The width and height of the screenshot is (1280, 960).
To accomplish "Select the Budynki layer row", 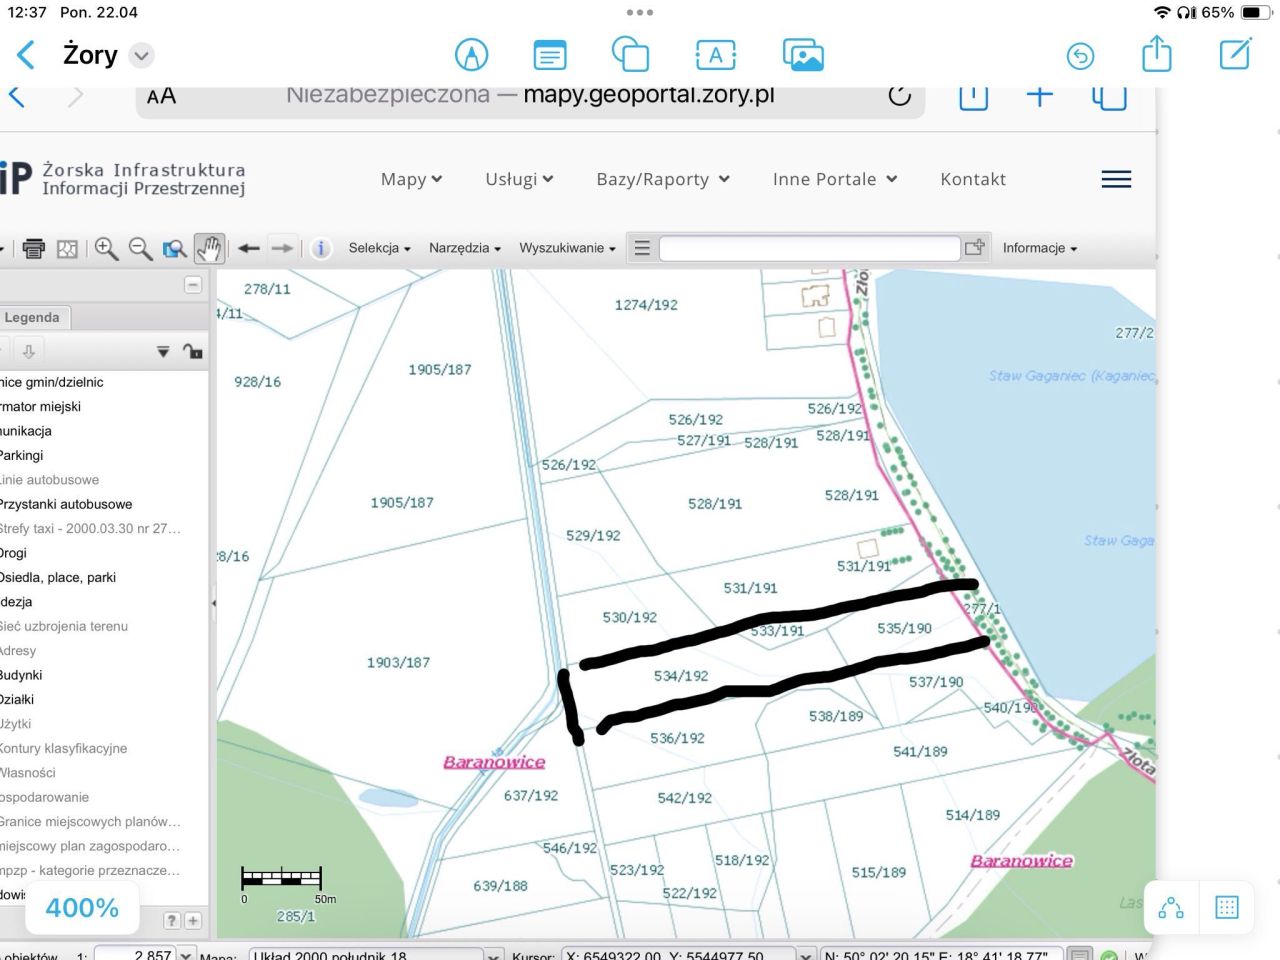I will 21,675.
